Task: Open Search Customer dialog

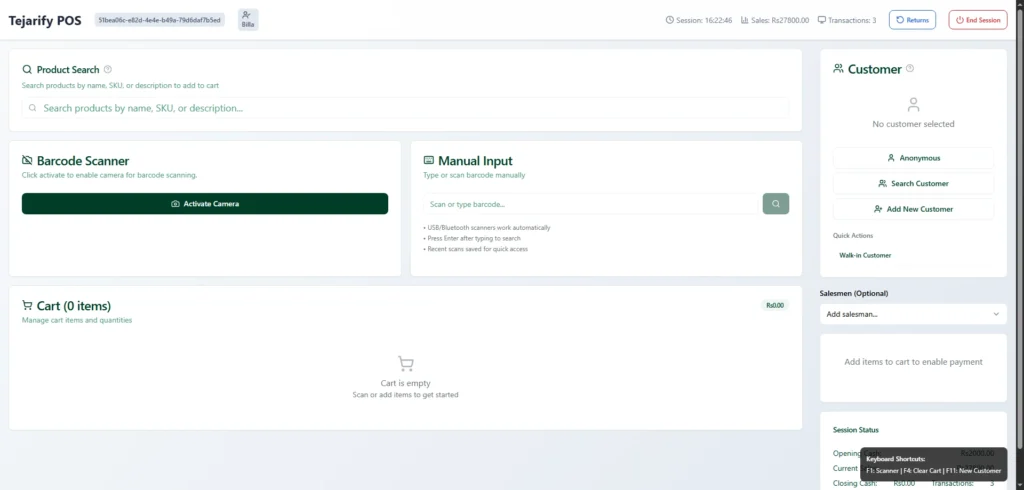Action: [x=913, y=184]
